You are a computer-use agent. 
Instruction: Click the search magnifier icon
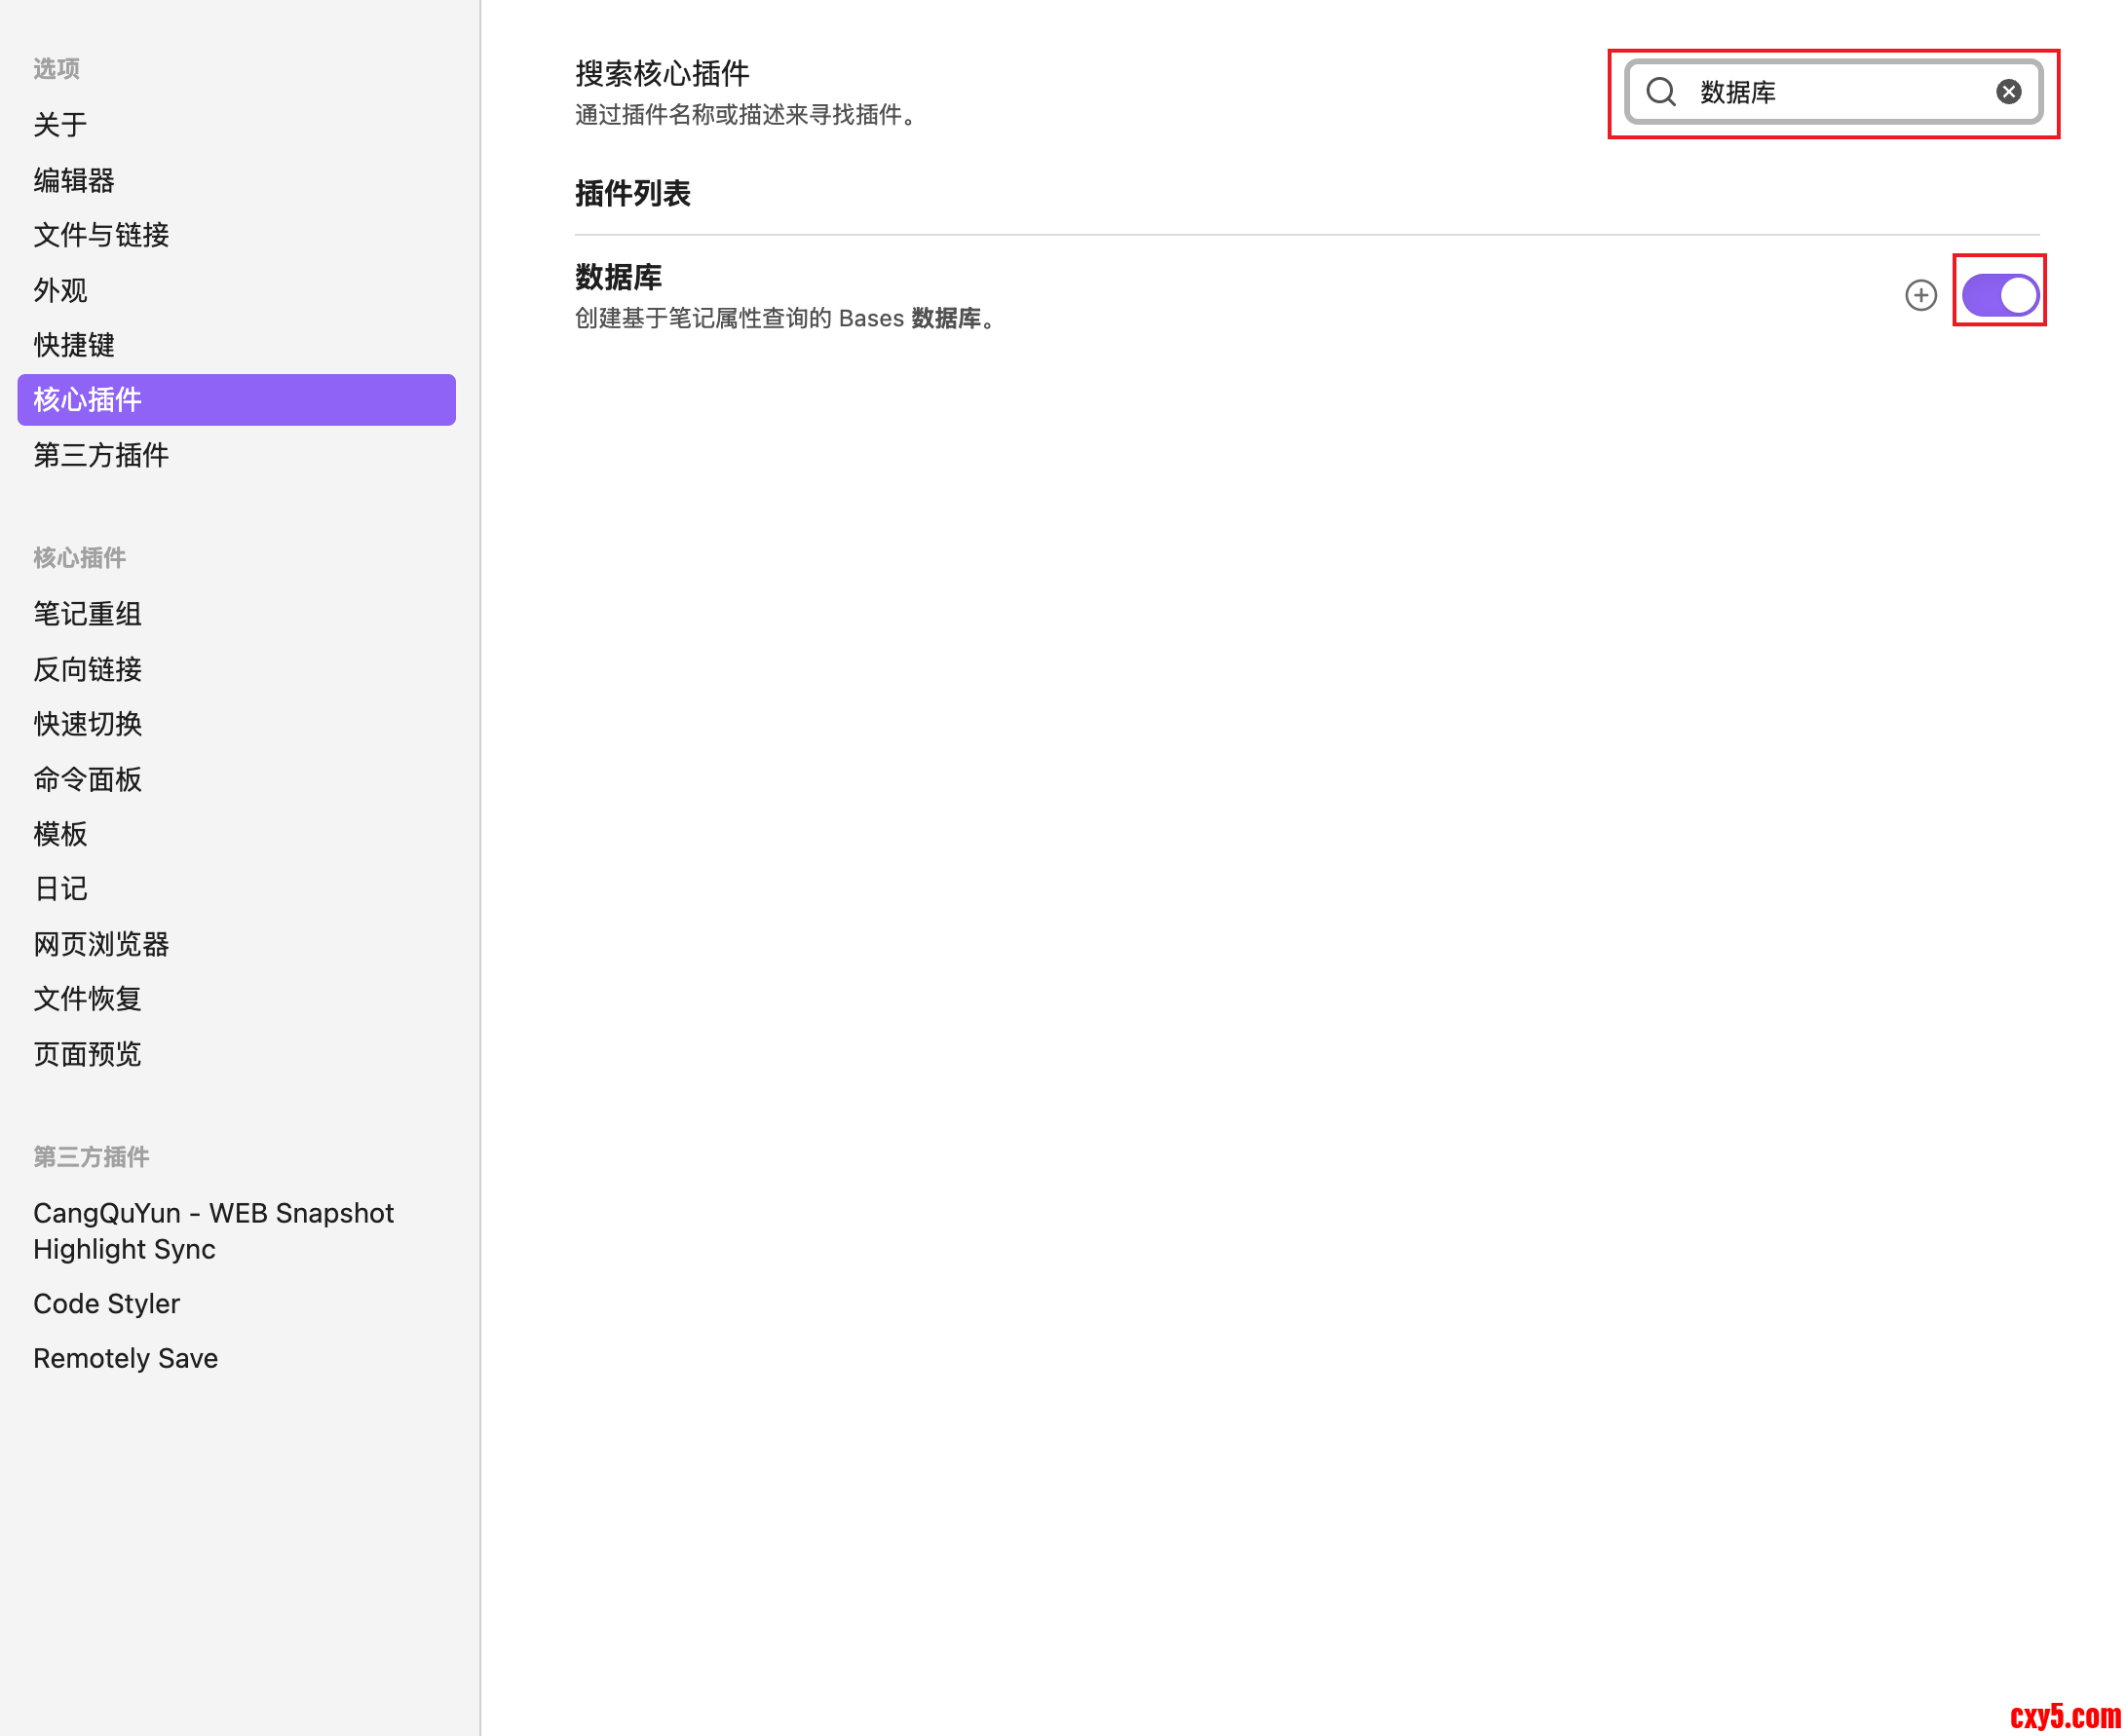point(1660,92)
